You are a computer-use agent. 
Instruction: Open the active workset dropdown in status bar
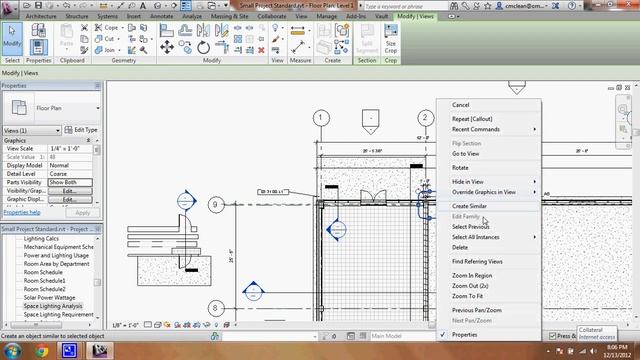pos(315,337)
